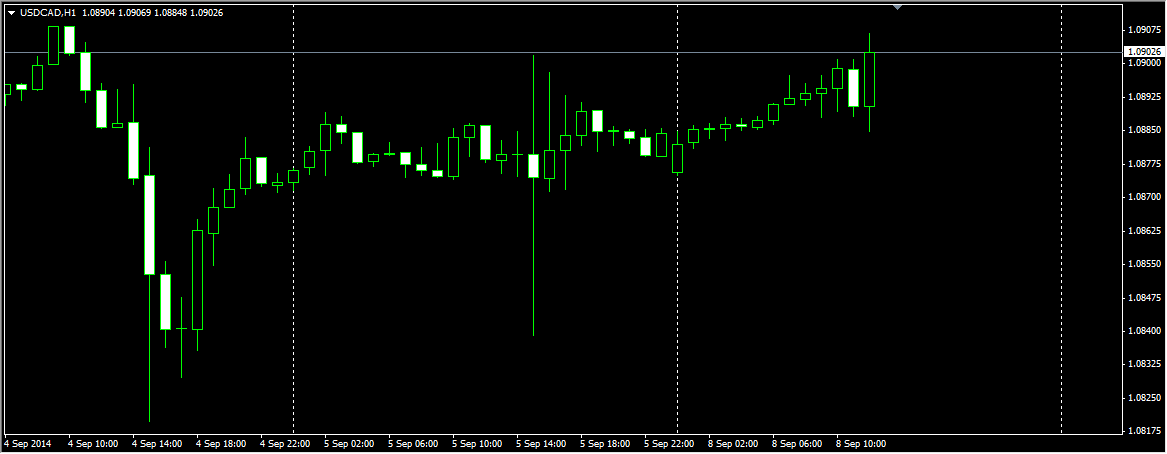Click the 4 Sep 18:00 time label
Screen dimensions: 1167x454
click(220, 444)
